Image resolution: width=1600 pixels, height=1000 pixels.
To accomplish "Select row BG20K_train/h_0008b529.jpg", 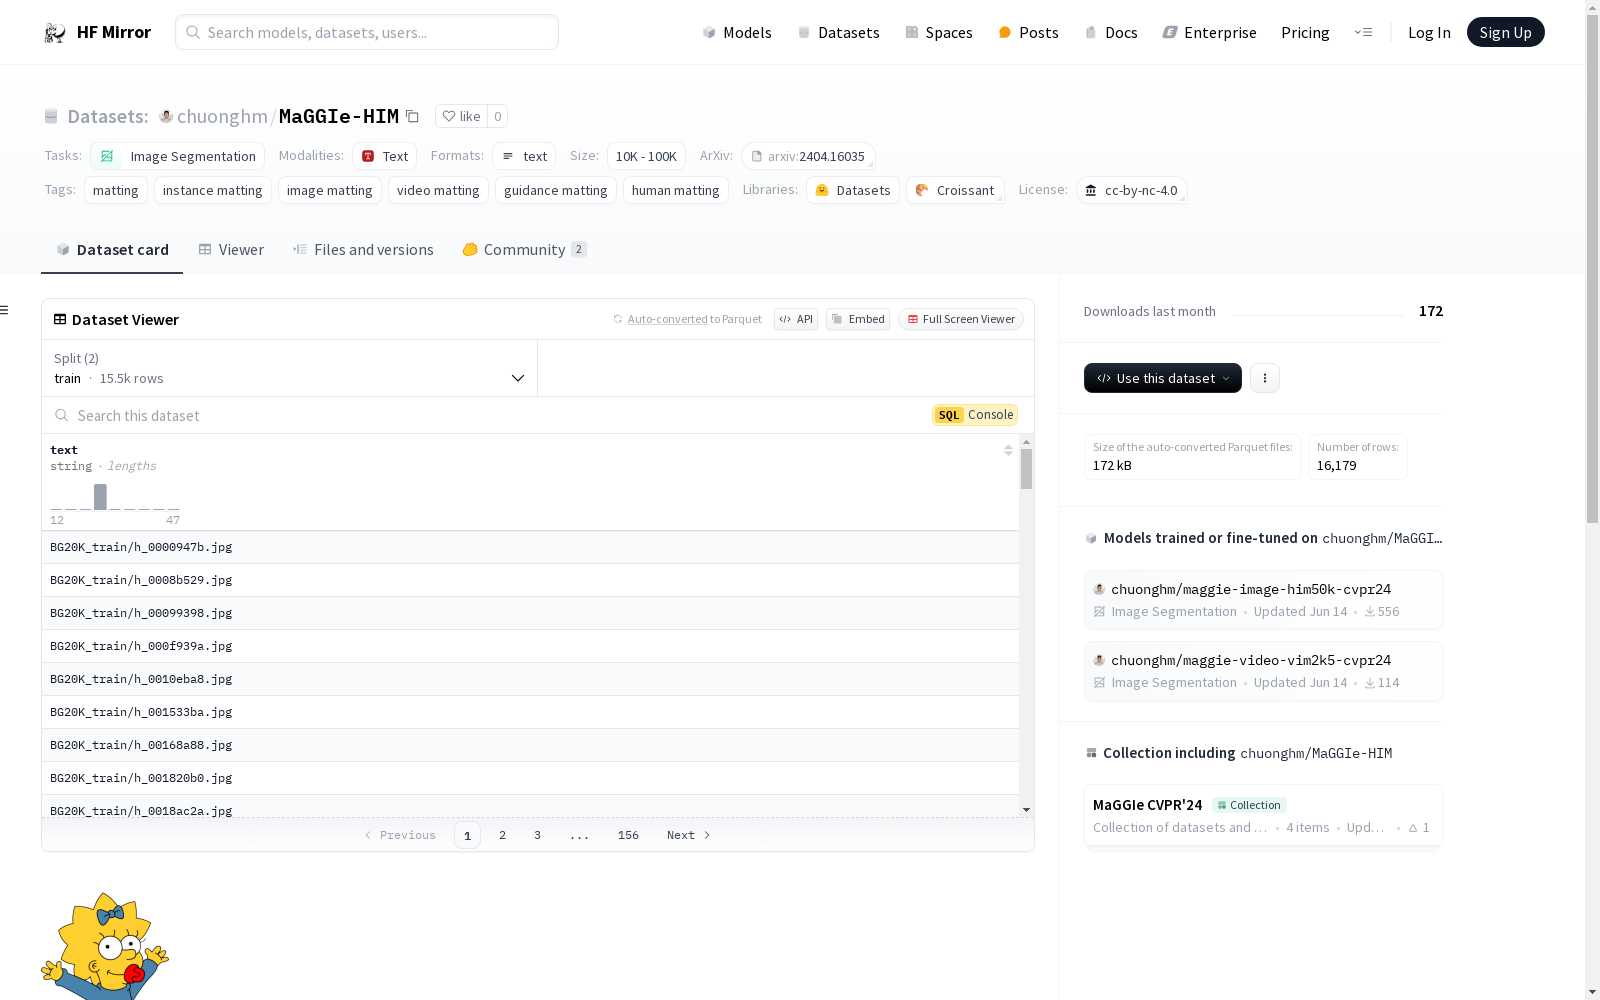I will coord(530,580).
